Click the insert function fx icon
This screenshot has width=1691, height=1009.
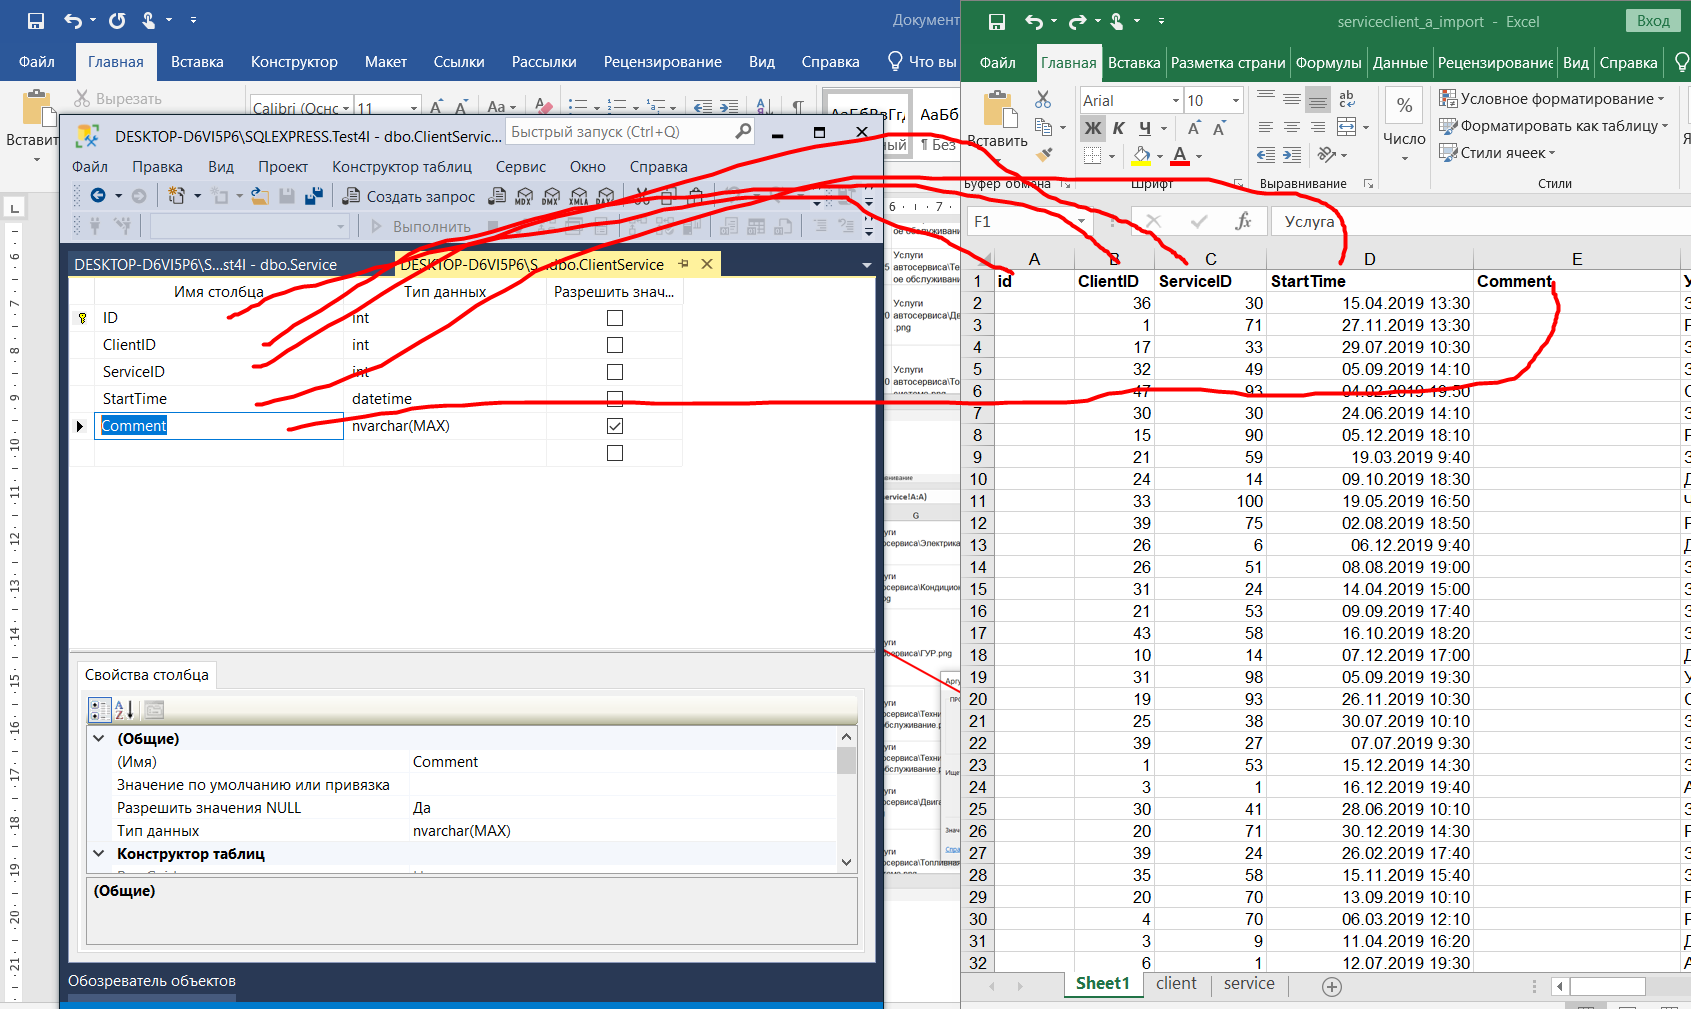pyautogui.click(x=1243, y=221)
